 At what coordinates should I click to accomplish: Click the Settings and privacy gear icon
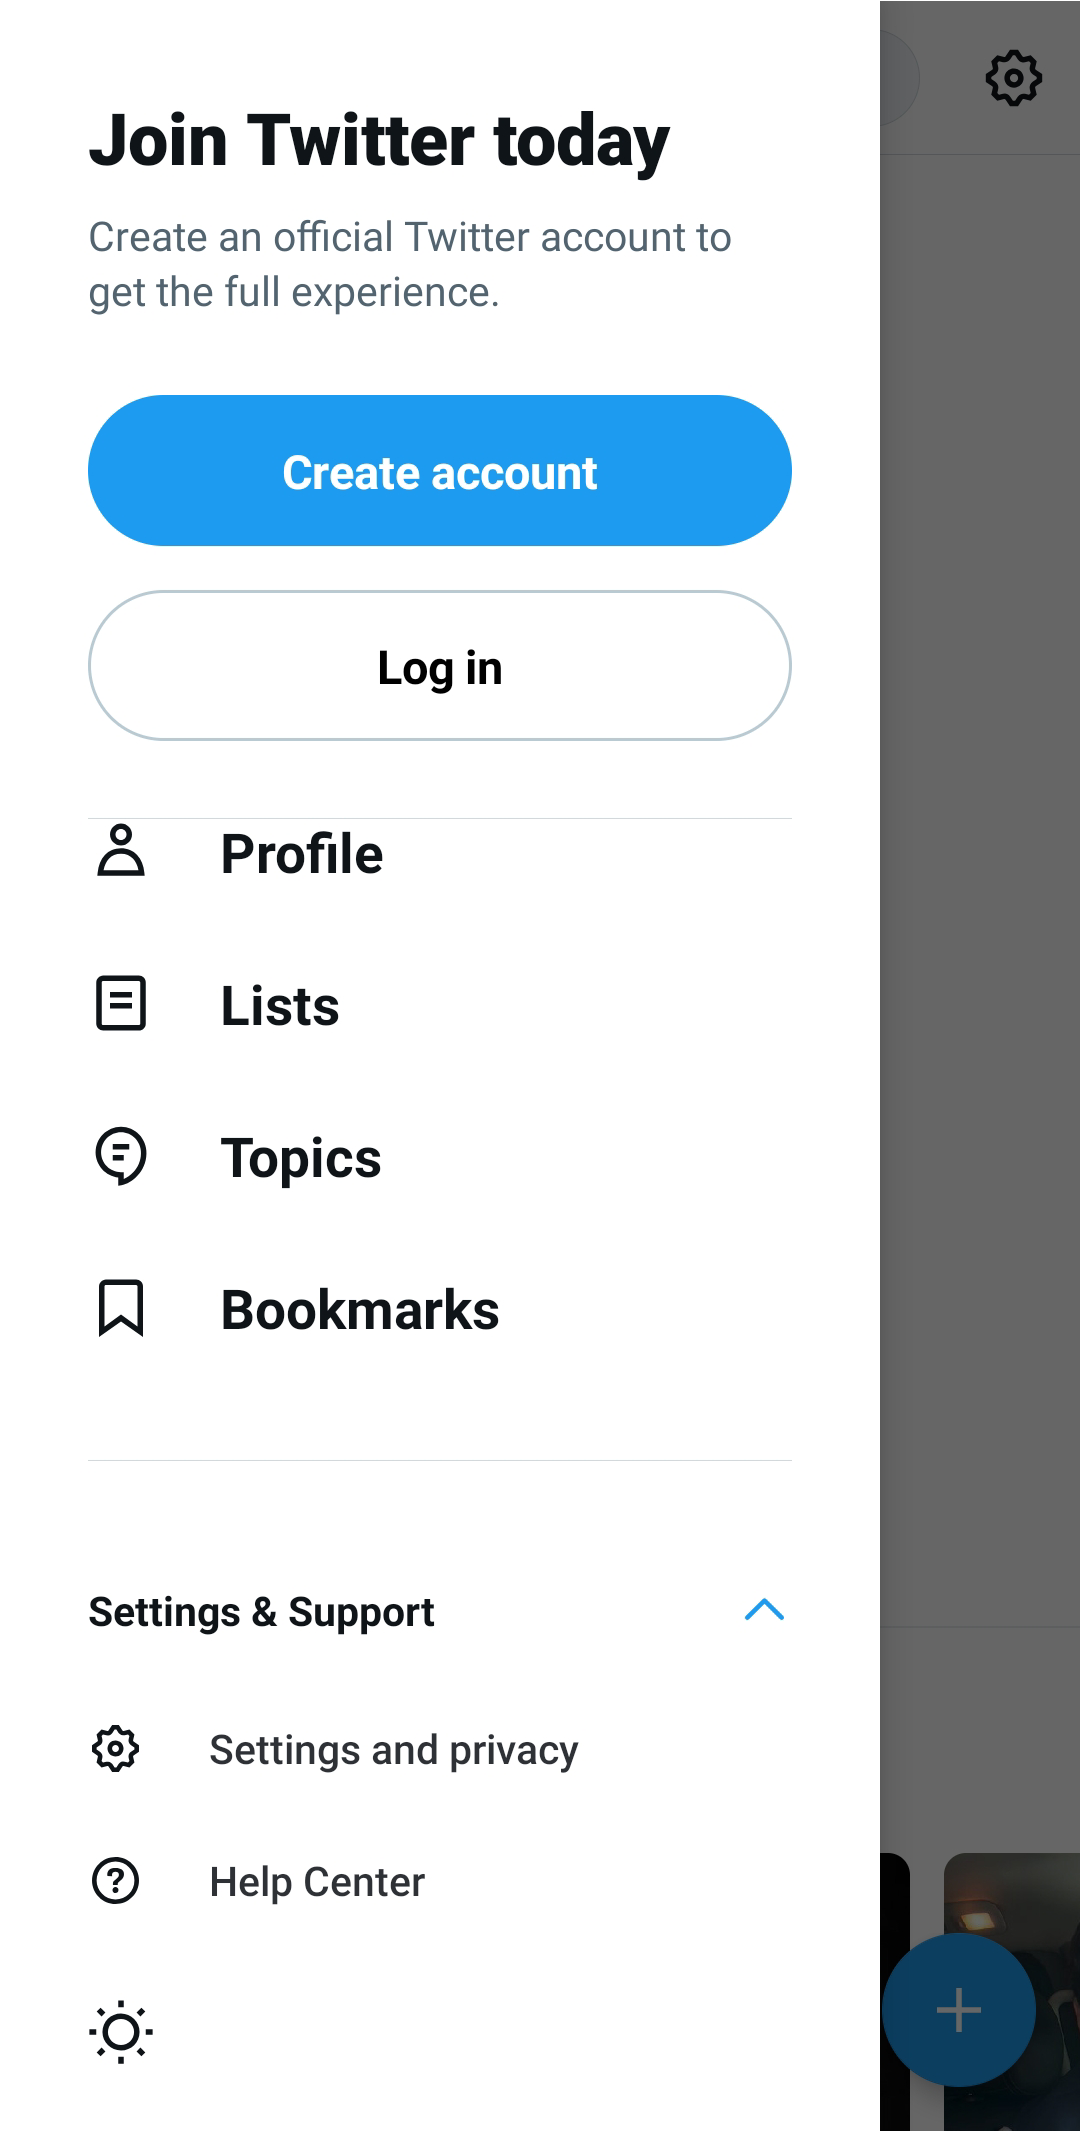(117, 1749)
